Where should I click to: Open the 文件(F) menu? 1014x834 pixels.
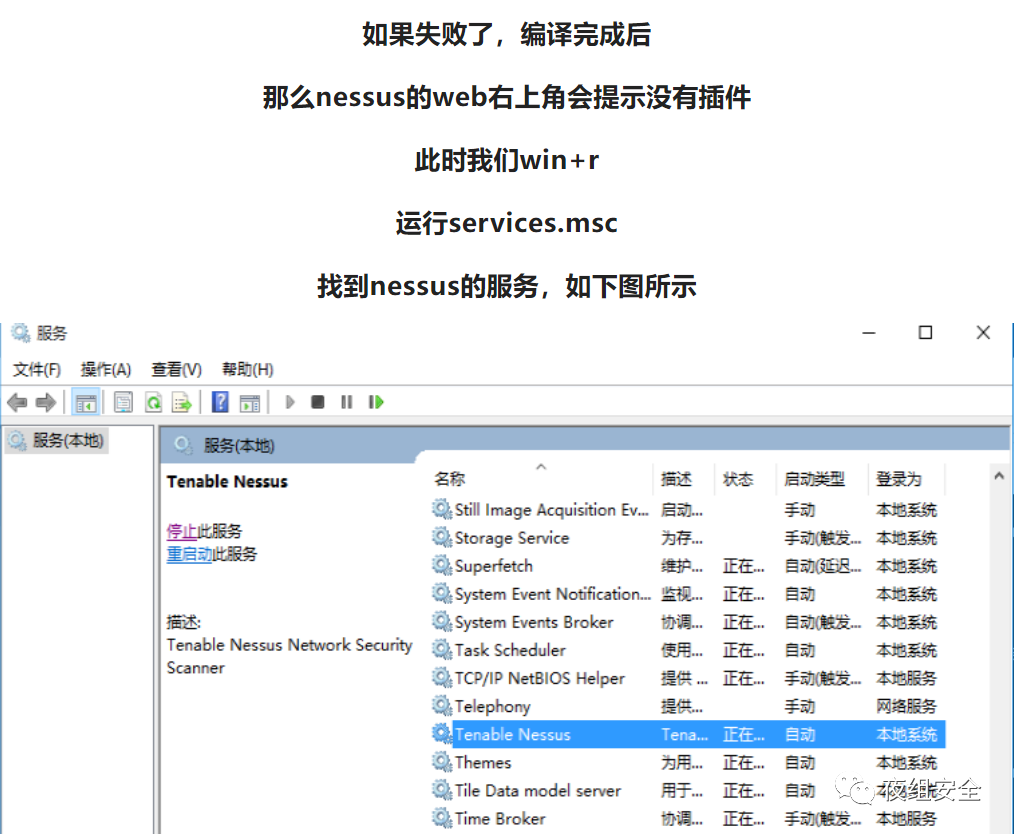(37, 370)
